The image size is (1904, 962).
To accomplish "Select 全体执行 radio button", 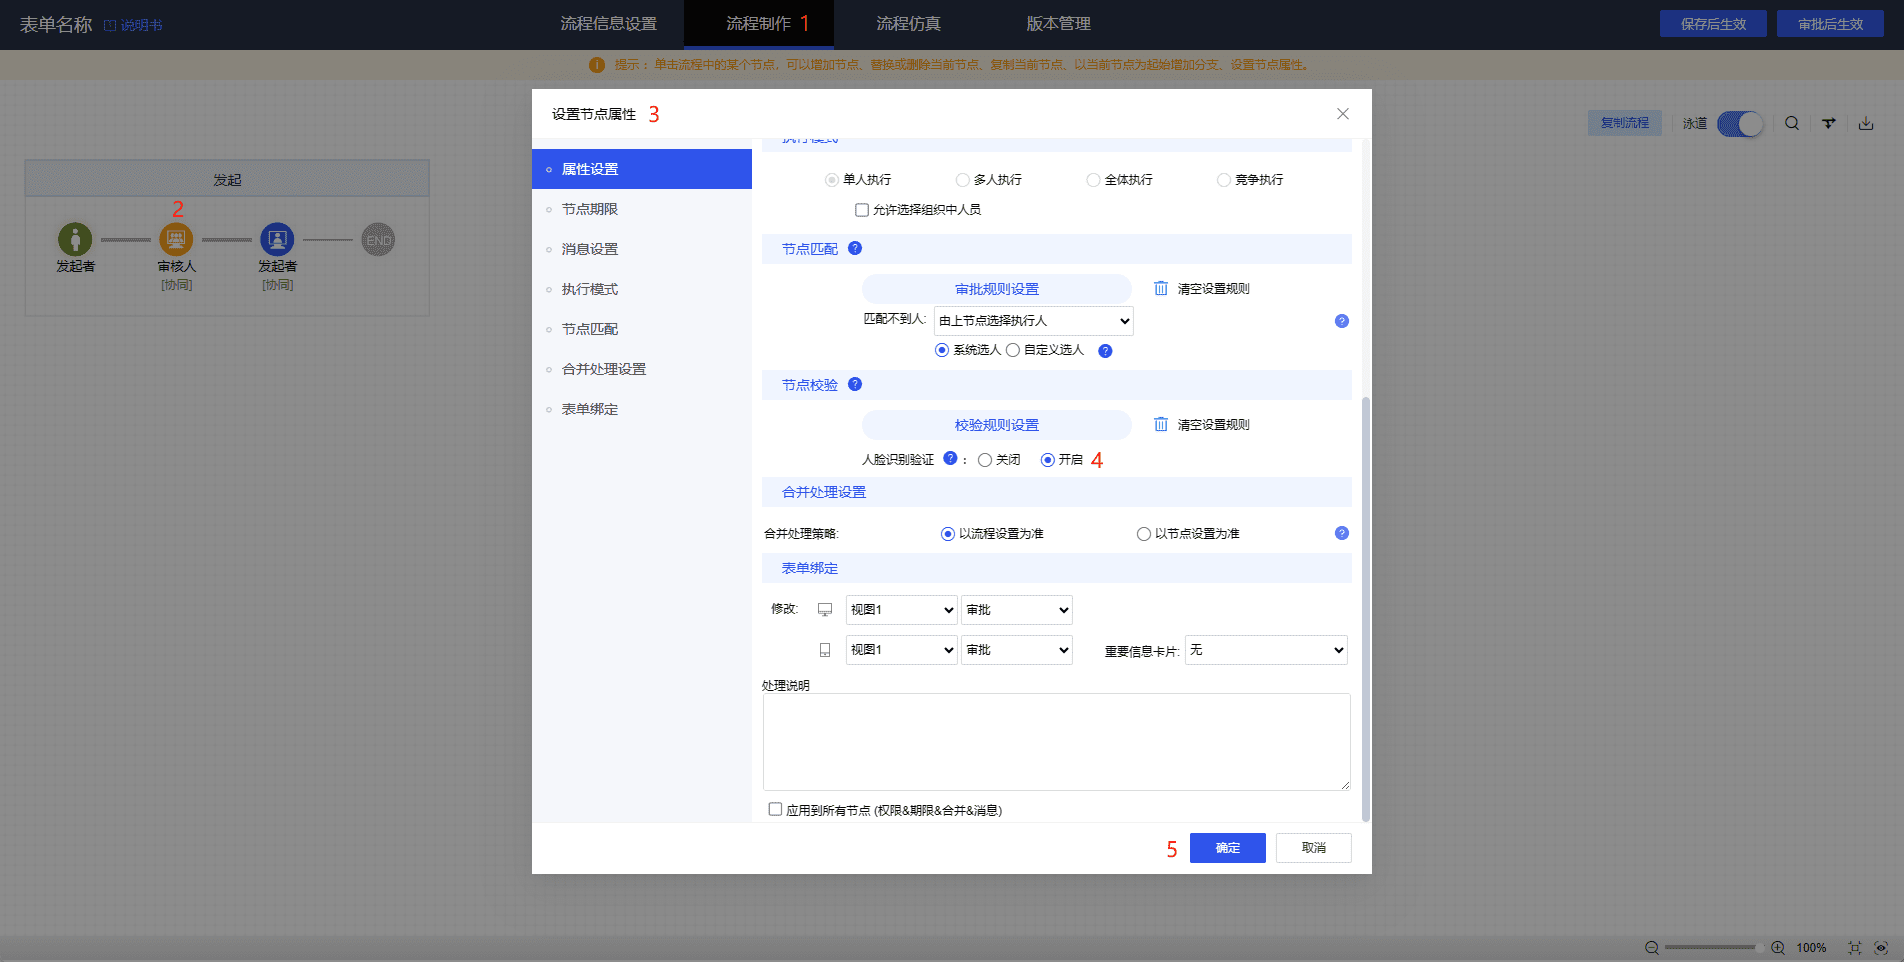I will click(x=1094, y=180).
